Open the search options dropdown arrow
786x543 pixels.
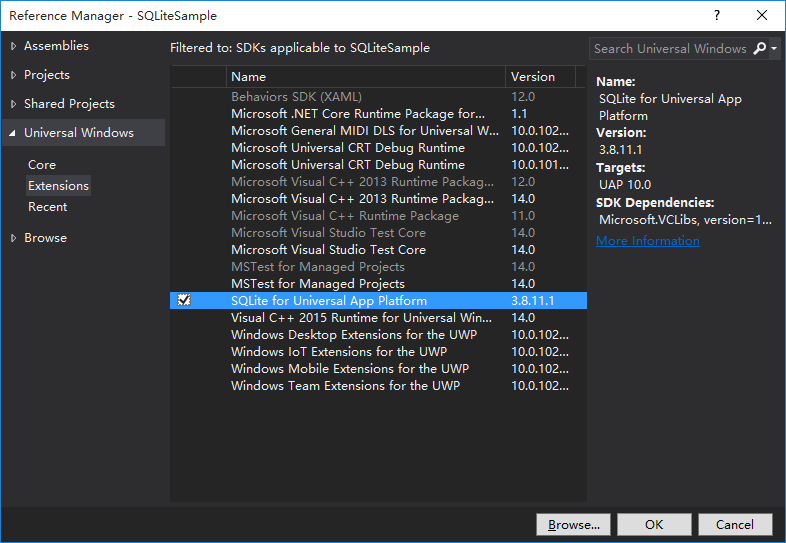pos(774,49)
